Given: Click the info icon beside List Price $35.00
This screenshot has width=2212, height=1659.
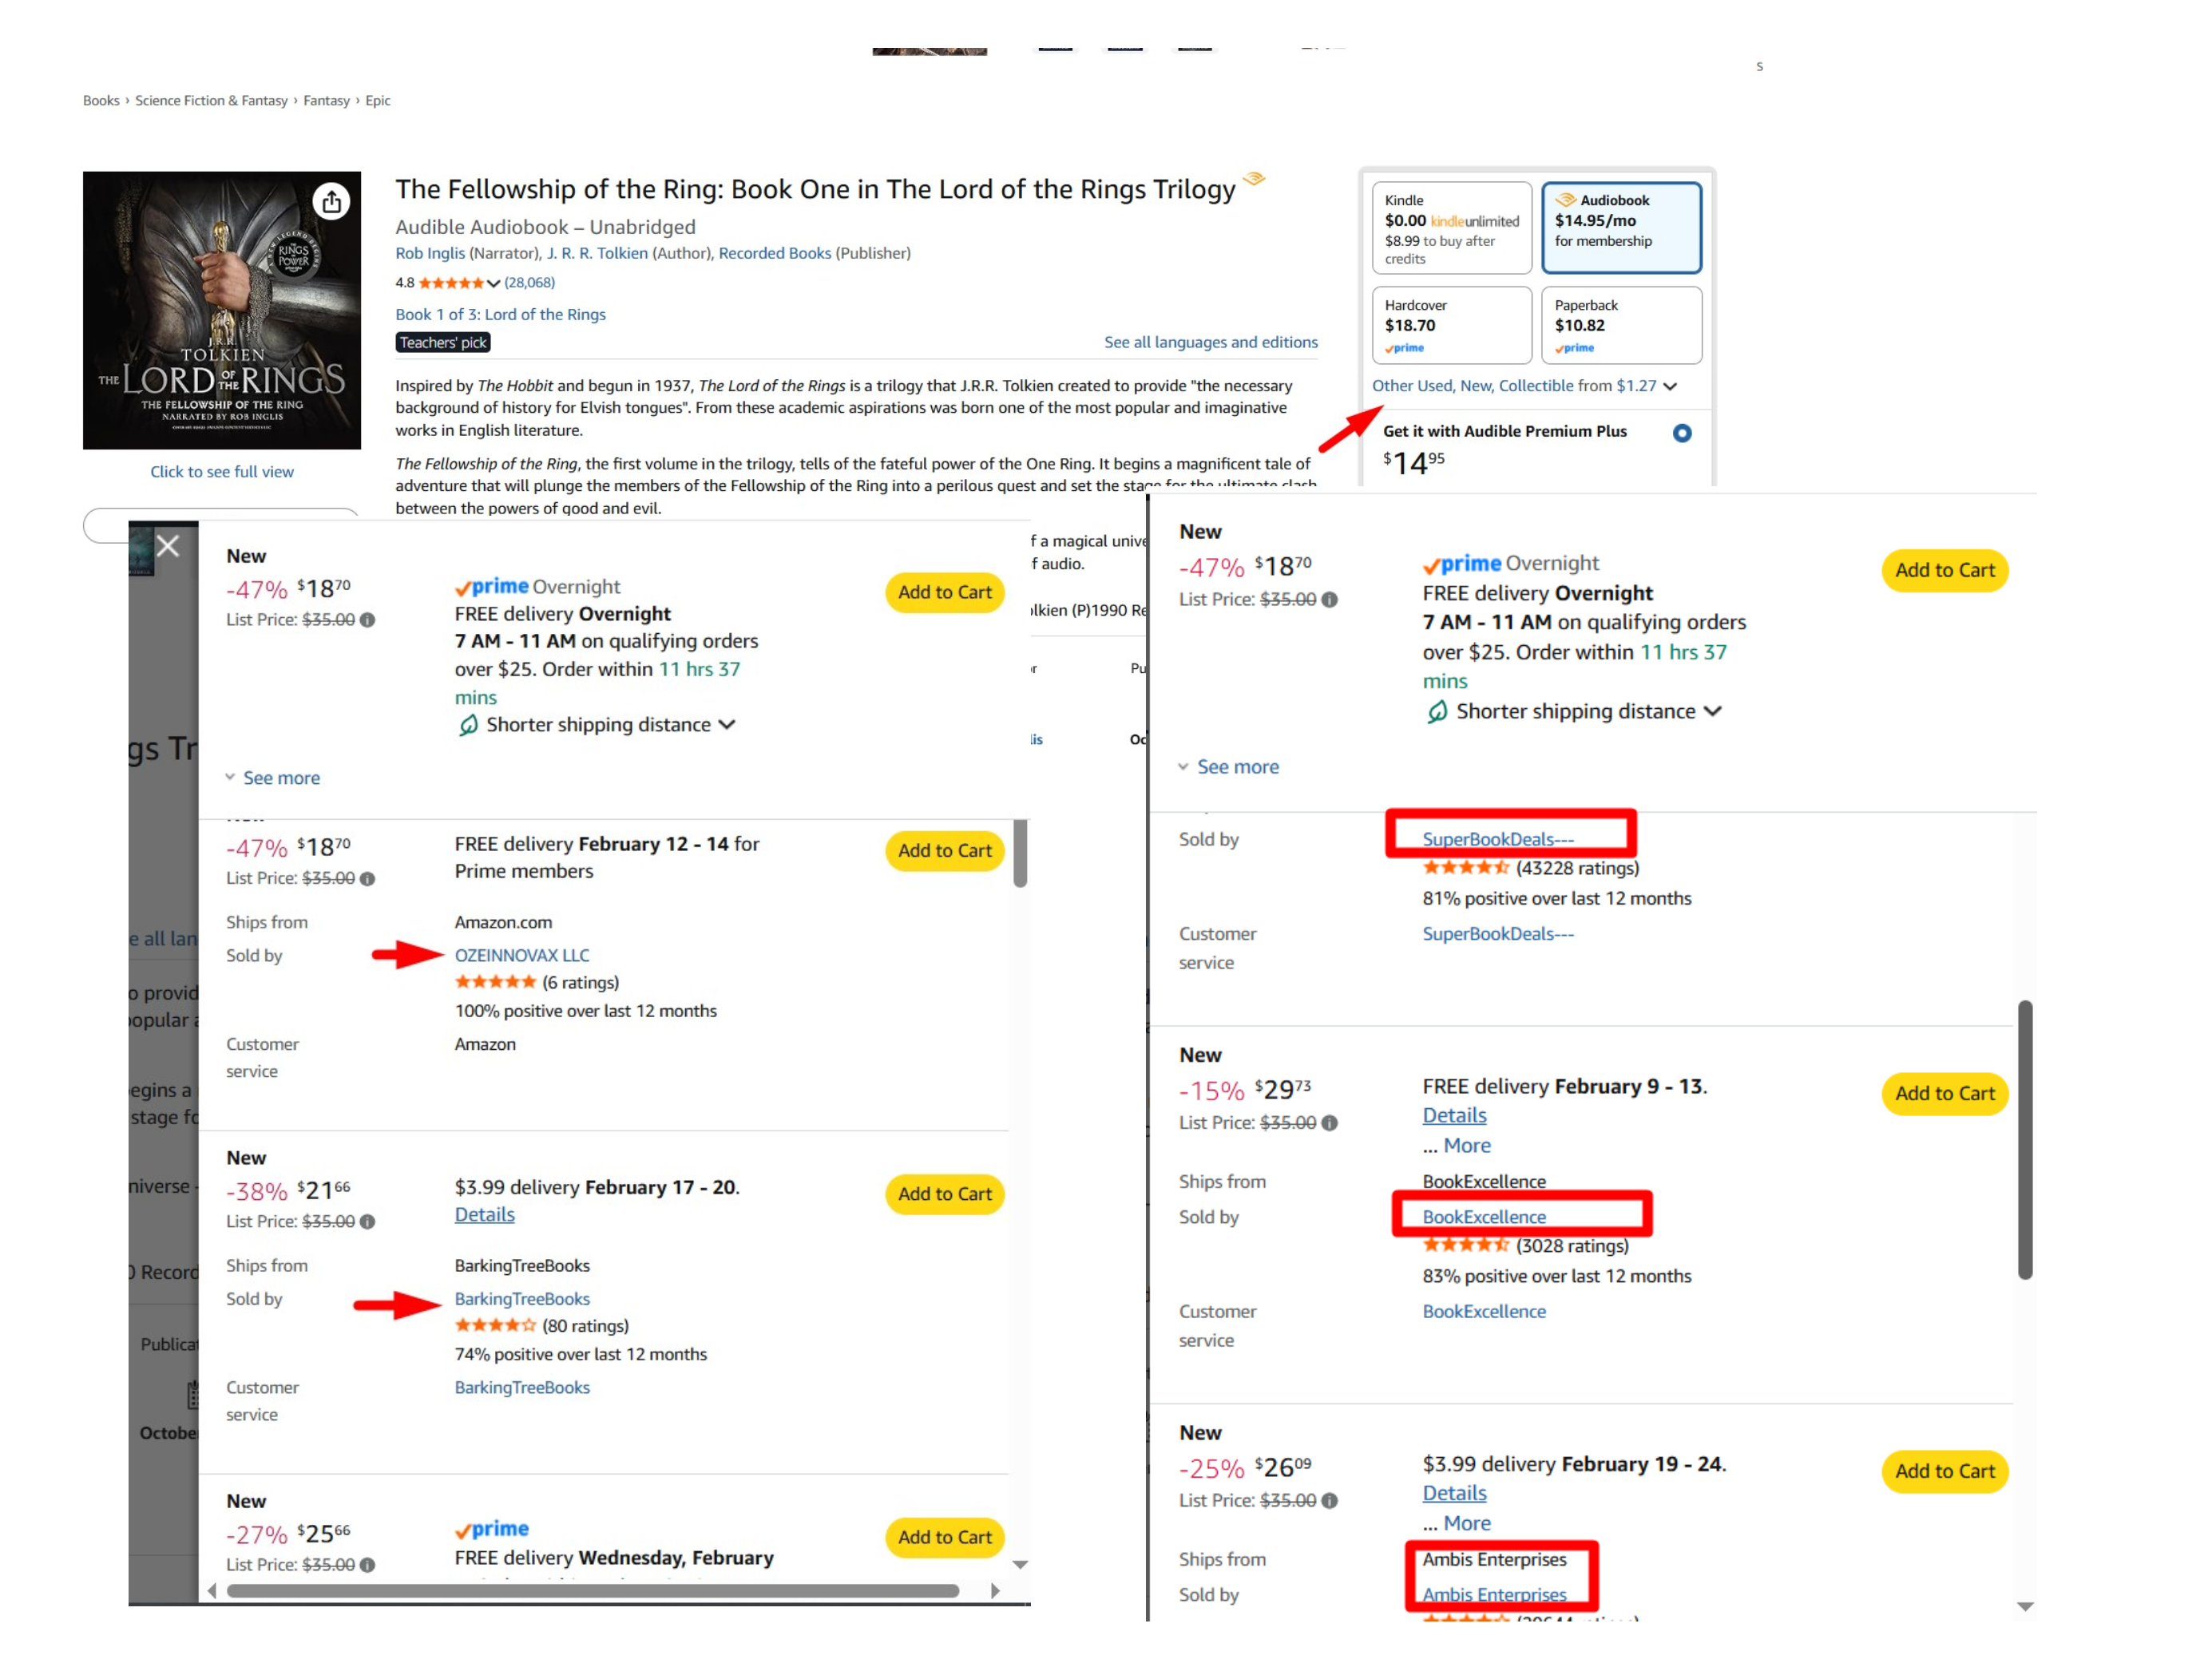Looking at the screenshot, I should 367,620.
